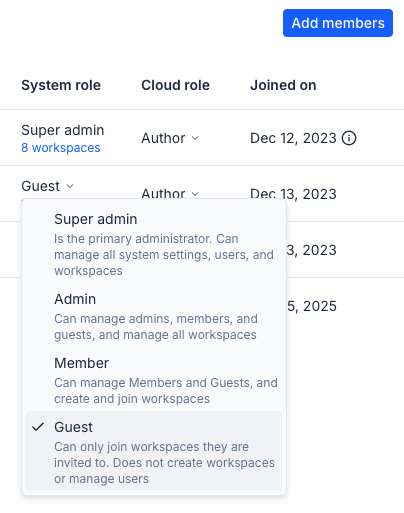
Task: Click the Cloud role column header
Action: click(x=175, y=85)
